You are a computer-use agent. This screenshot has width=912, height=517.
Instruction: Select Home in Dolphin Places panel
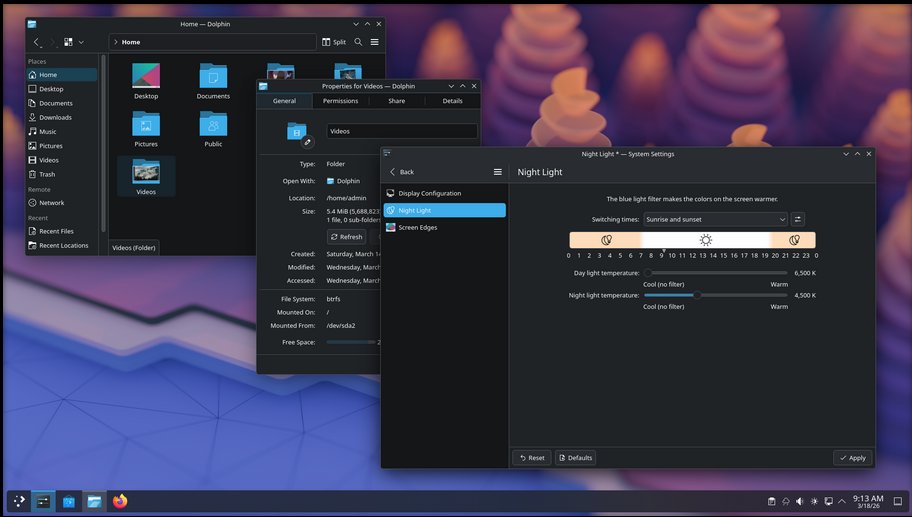[x=62, y=74]
